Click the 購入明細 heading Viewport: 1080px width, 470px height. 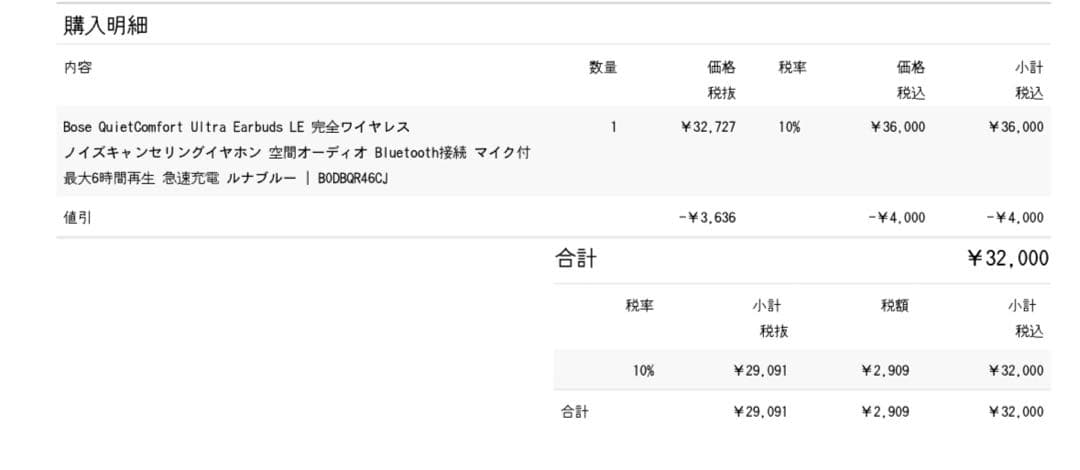(106, 26)
